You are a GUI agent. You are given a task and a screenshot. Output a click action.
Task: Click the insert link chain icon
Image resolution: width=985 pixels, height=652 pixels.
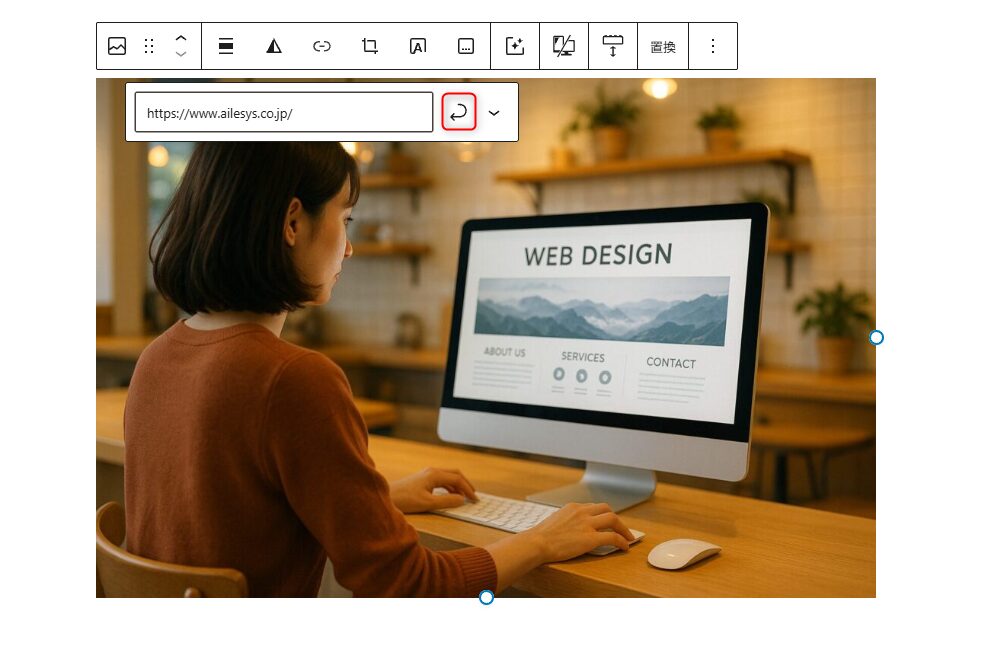(322, 46)
